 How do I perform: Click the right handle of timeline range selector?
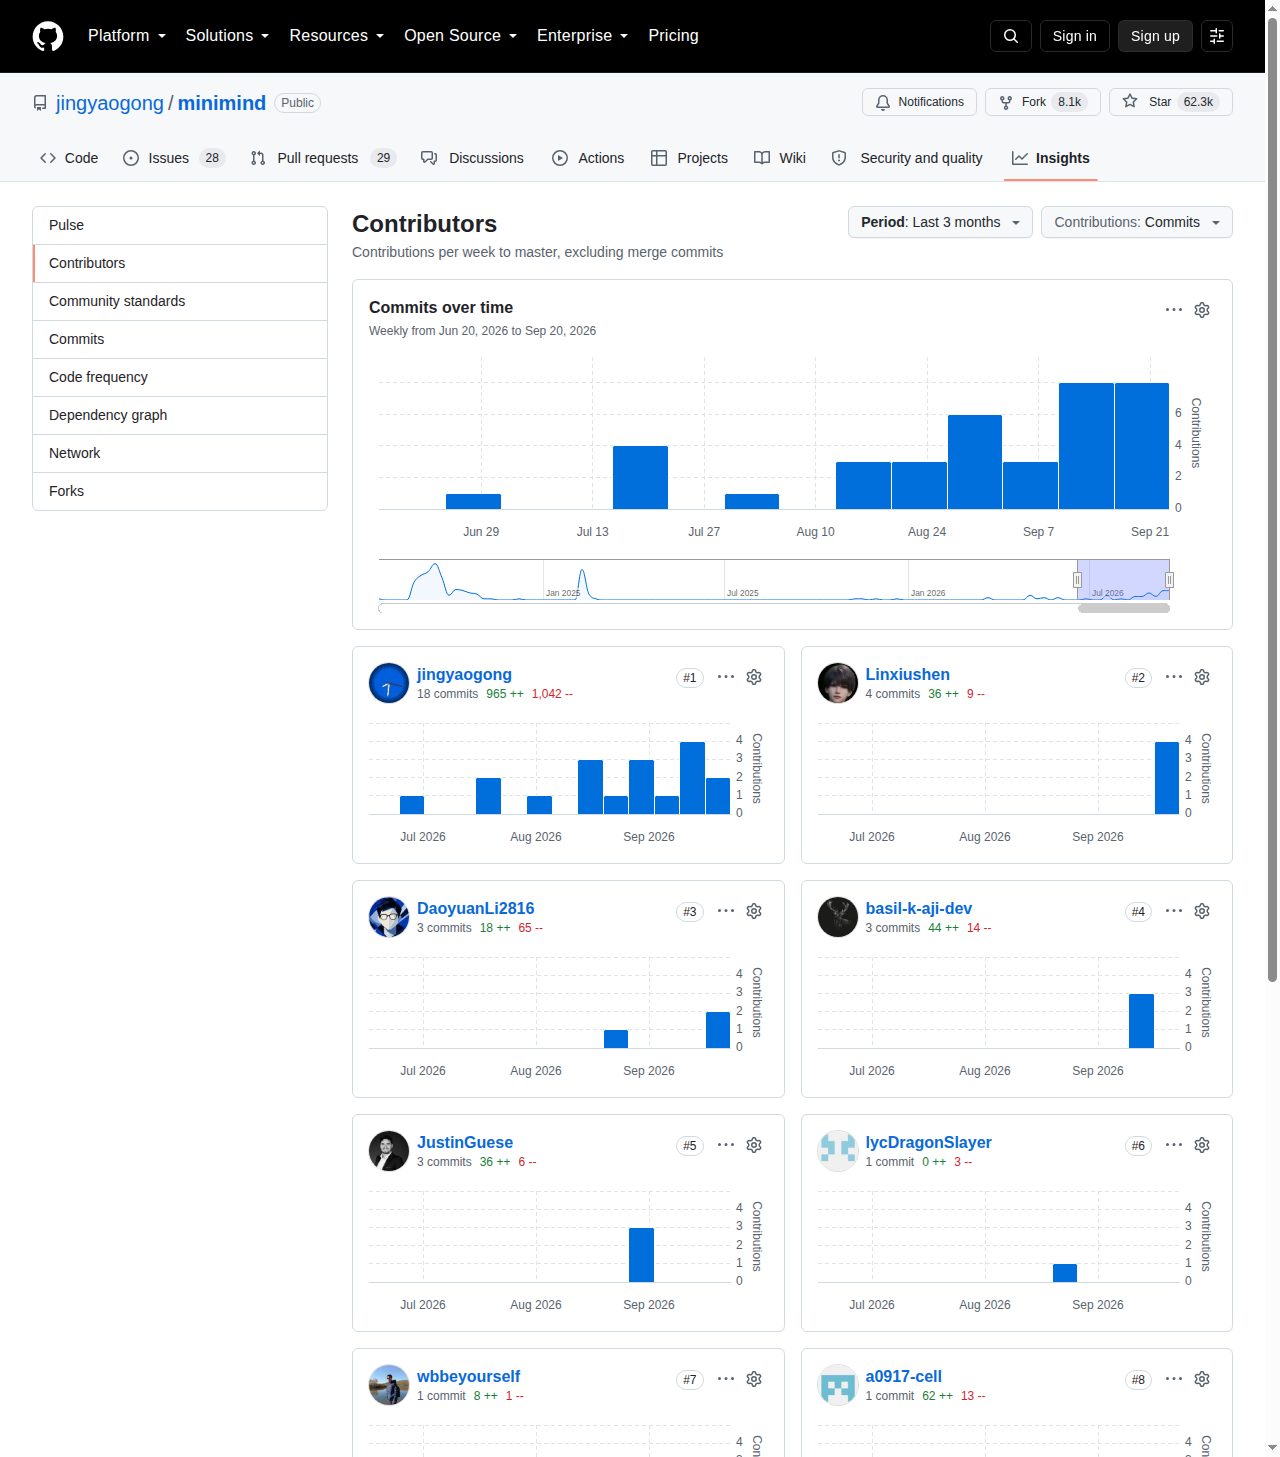1169,580
